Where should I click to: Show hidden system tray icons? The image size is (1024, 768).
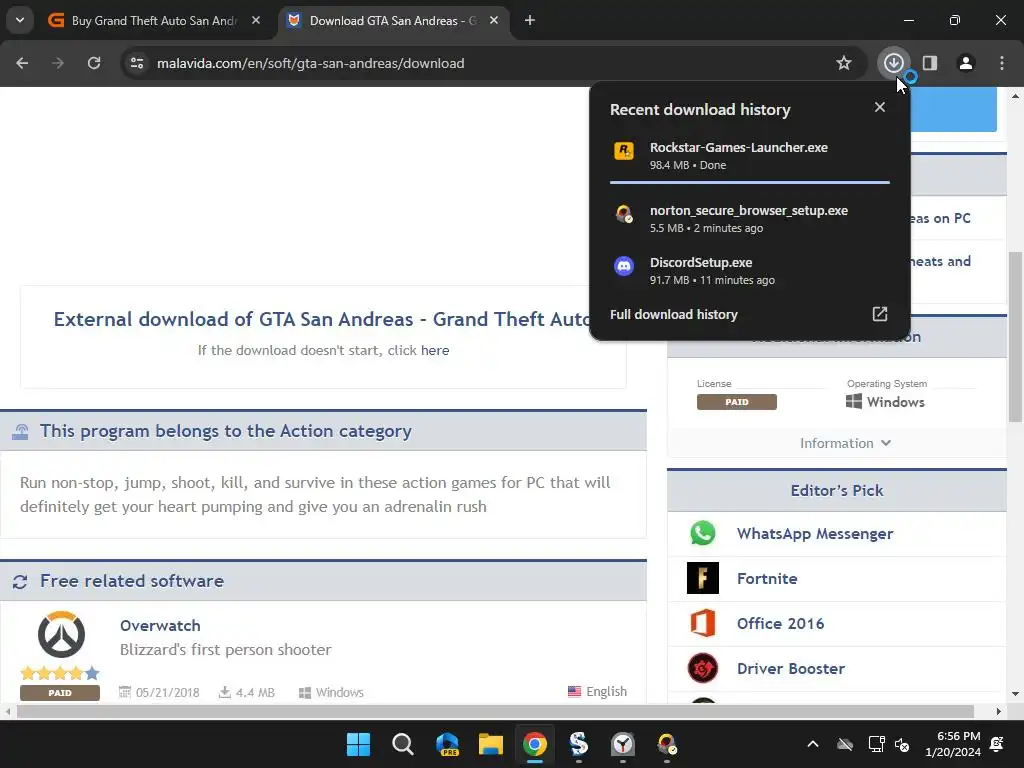(812, 744)
